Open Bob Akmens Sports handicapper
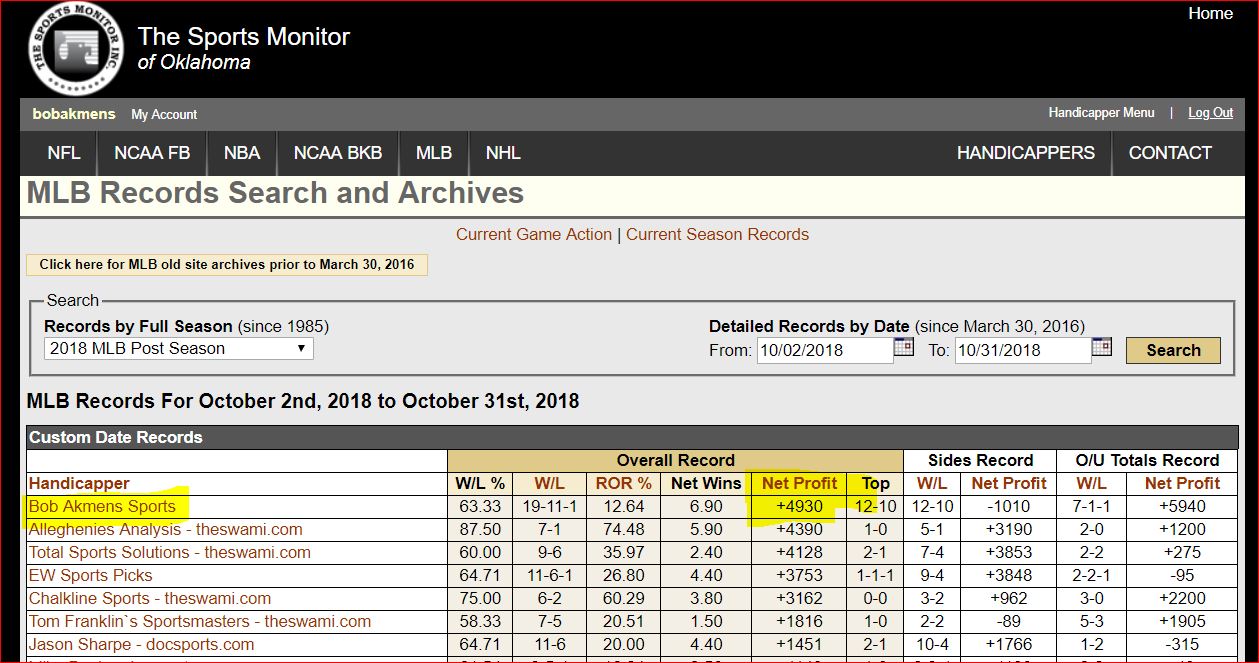 102,506
